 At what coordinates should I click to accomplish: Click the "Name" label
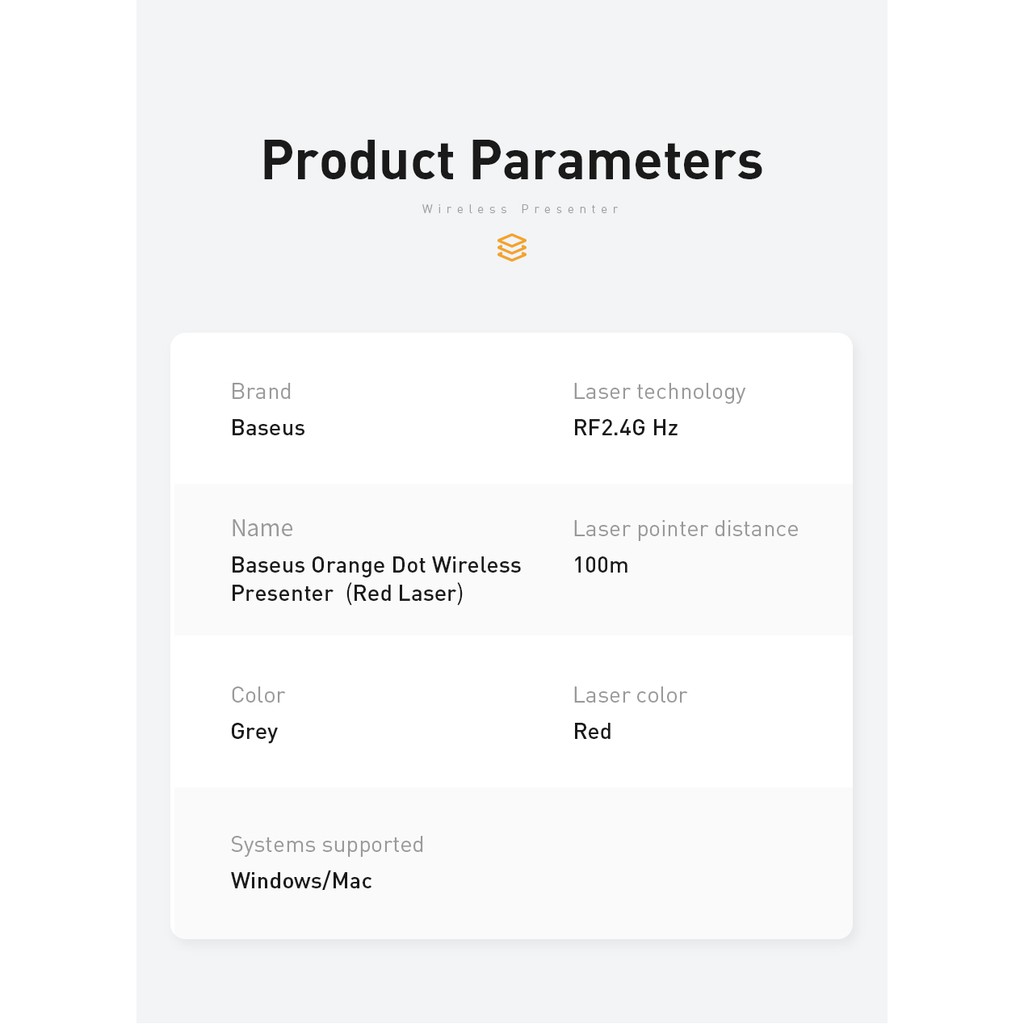[x=262, y=528]
